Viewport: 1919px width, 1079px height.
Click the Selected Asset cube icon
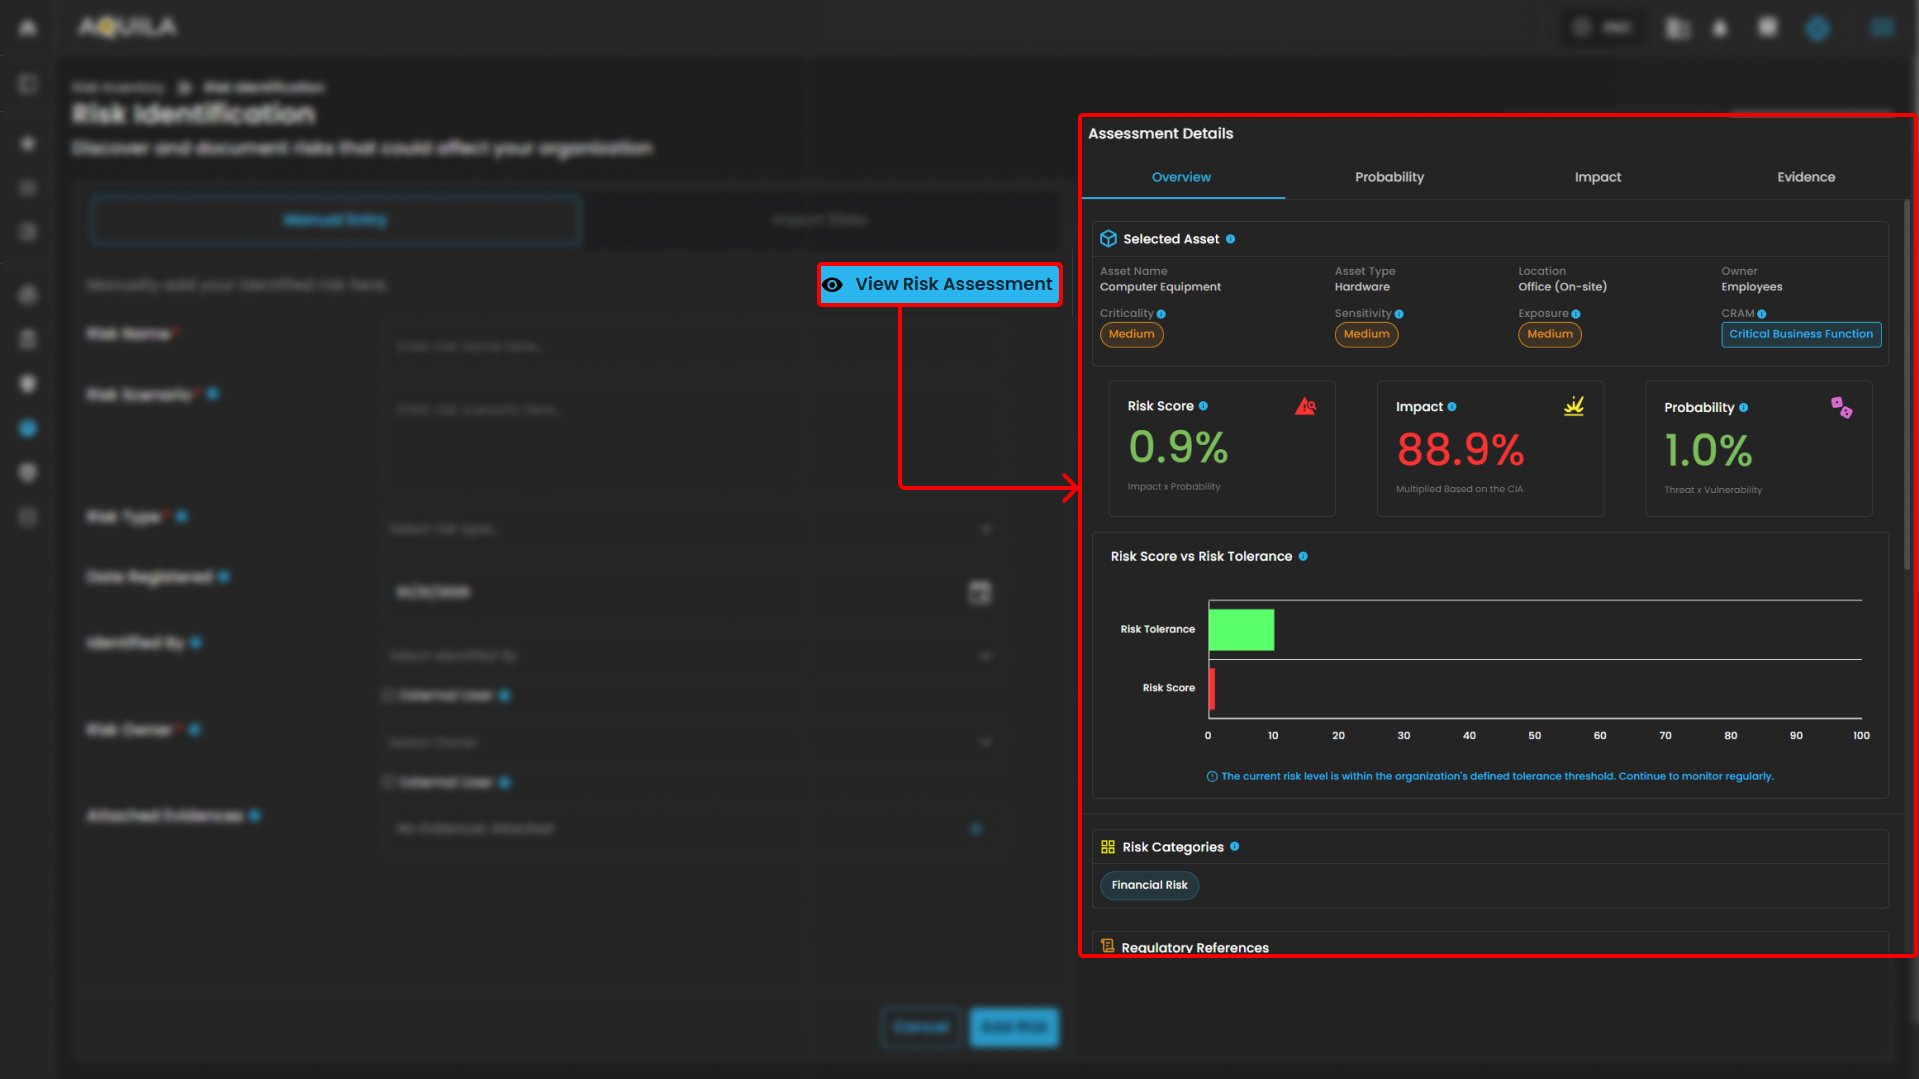(1108, 239)
